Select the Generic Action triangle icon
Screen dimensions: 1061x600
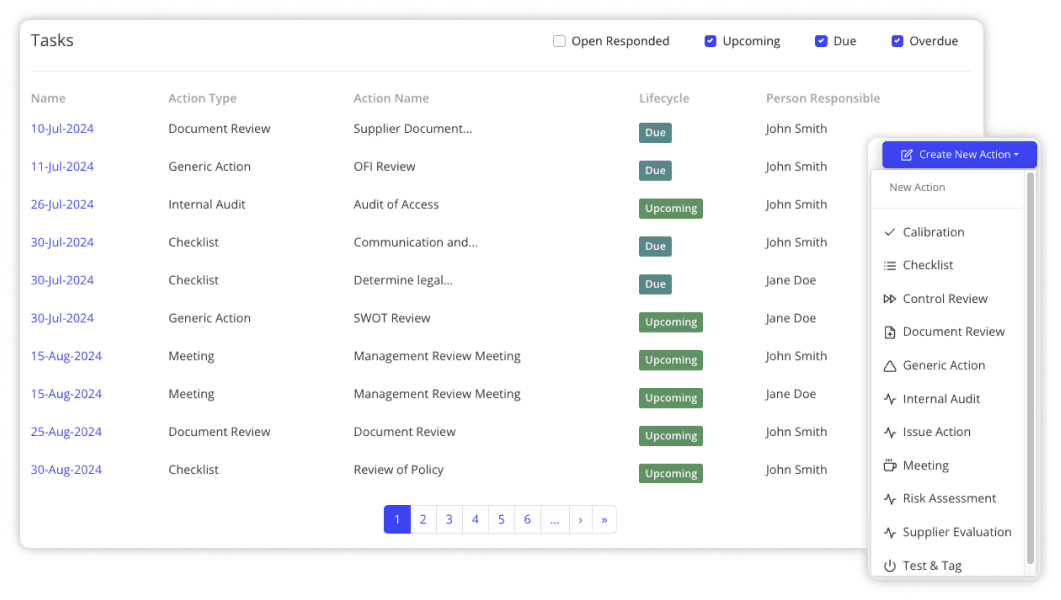(889, 365)
